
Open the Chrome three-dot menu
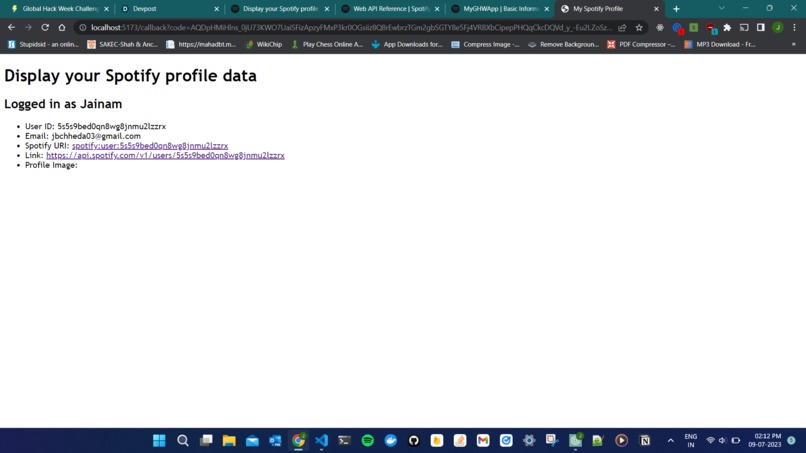(794, 27)
